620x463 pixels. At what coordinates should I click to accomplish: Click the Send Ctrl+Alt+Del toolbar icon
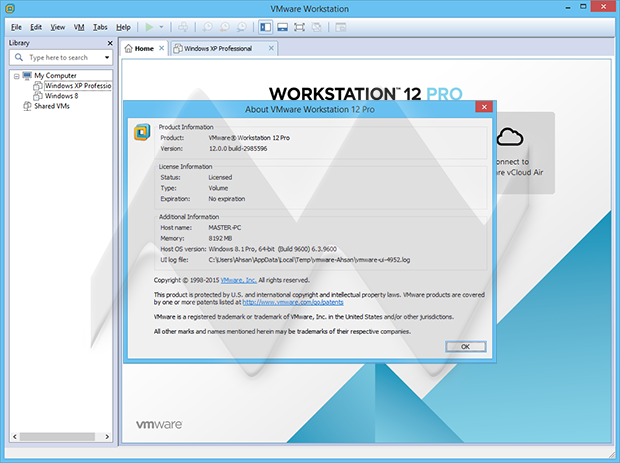click(183, 27)
